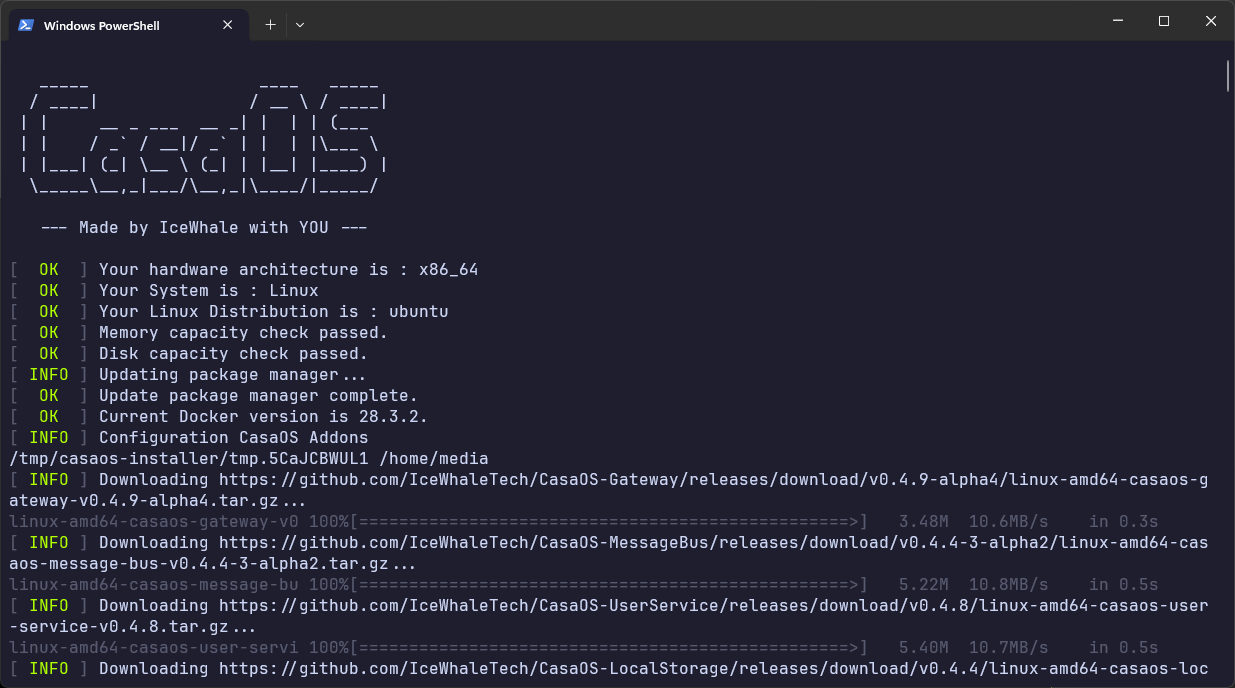Click the OK tag beside hardware architecture

(x=49, y=270)
